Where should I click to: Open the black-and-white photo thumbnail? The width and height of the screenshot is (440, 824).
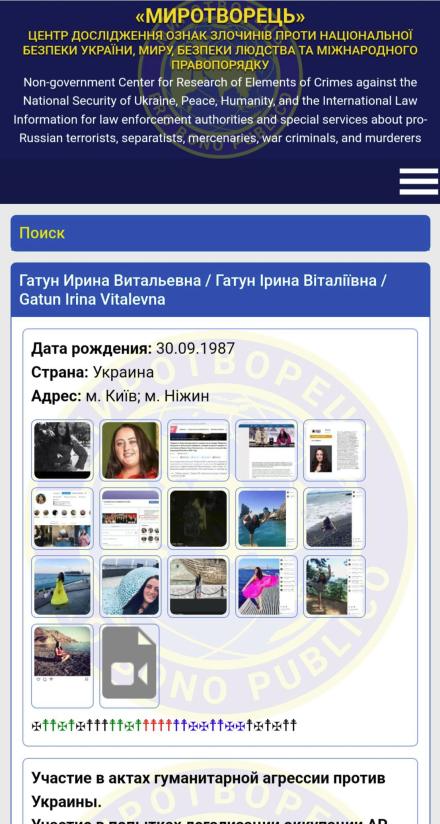(x=63, y=450)
